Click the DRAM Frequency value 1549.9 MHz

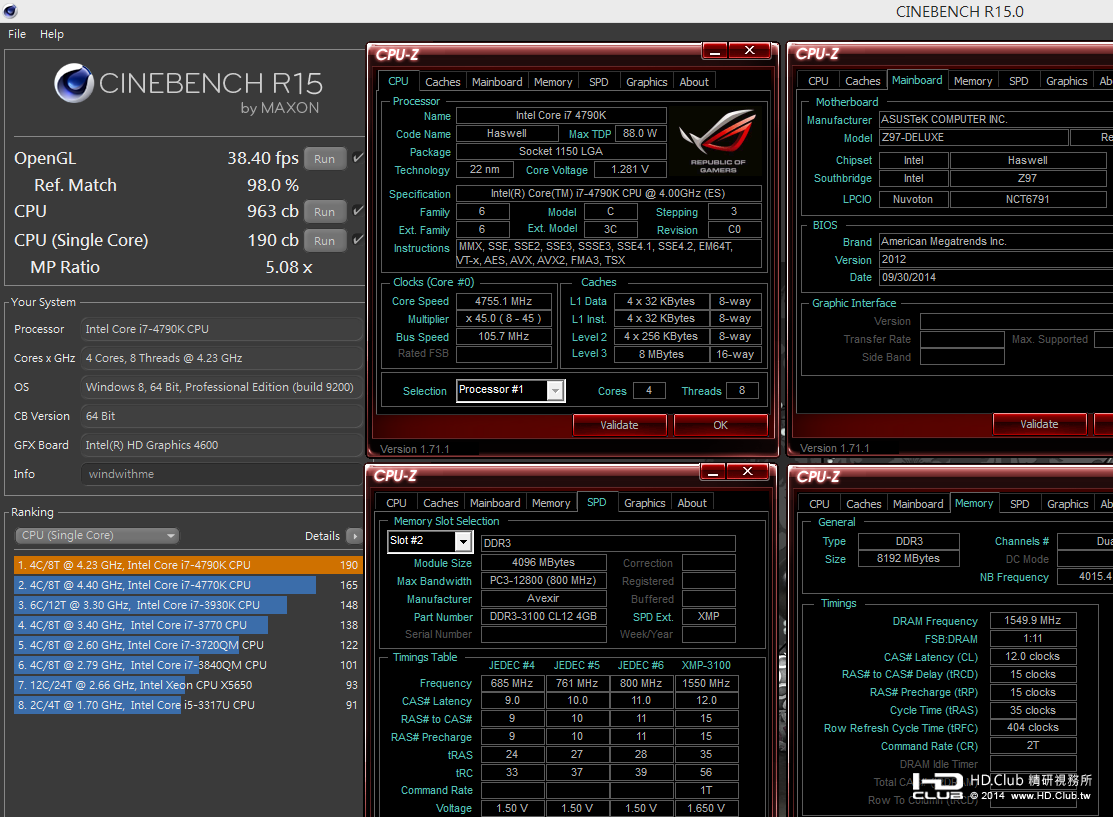[x=1033, y=620]
